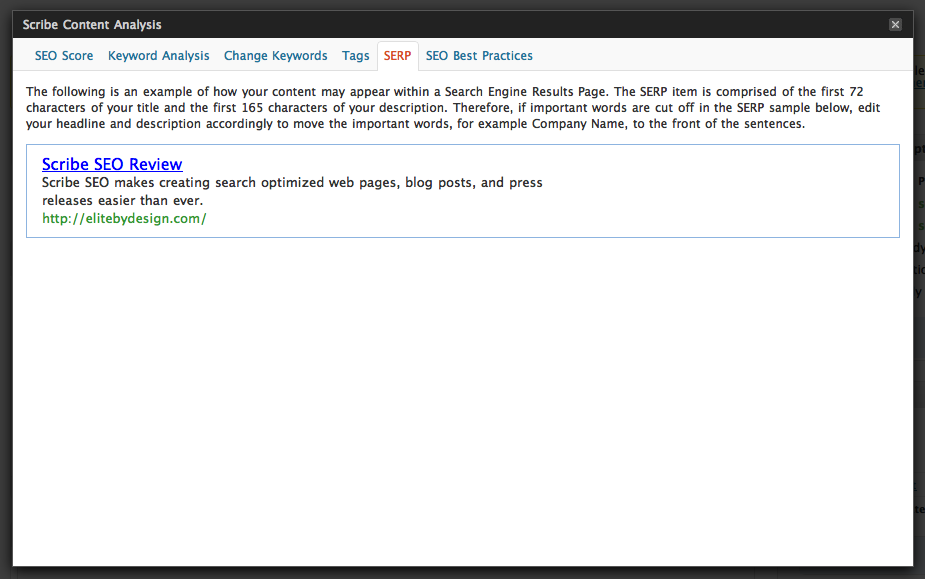Select the Tags tab
925x579 pixels.
(x=355, y=55)
